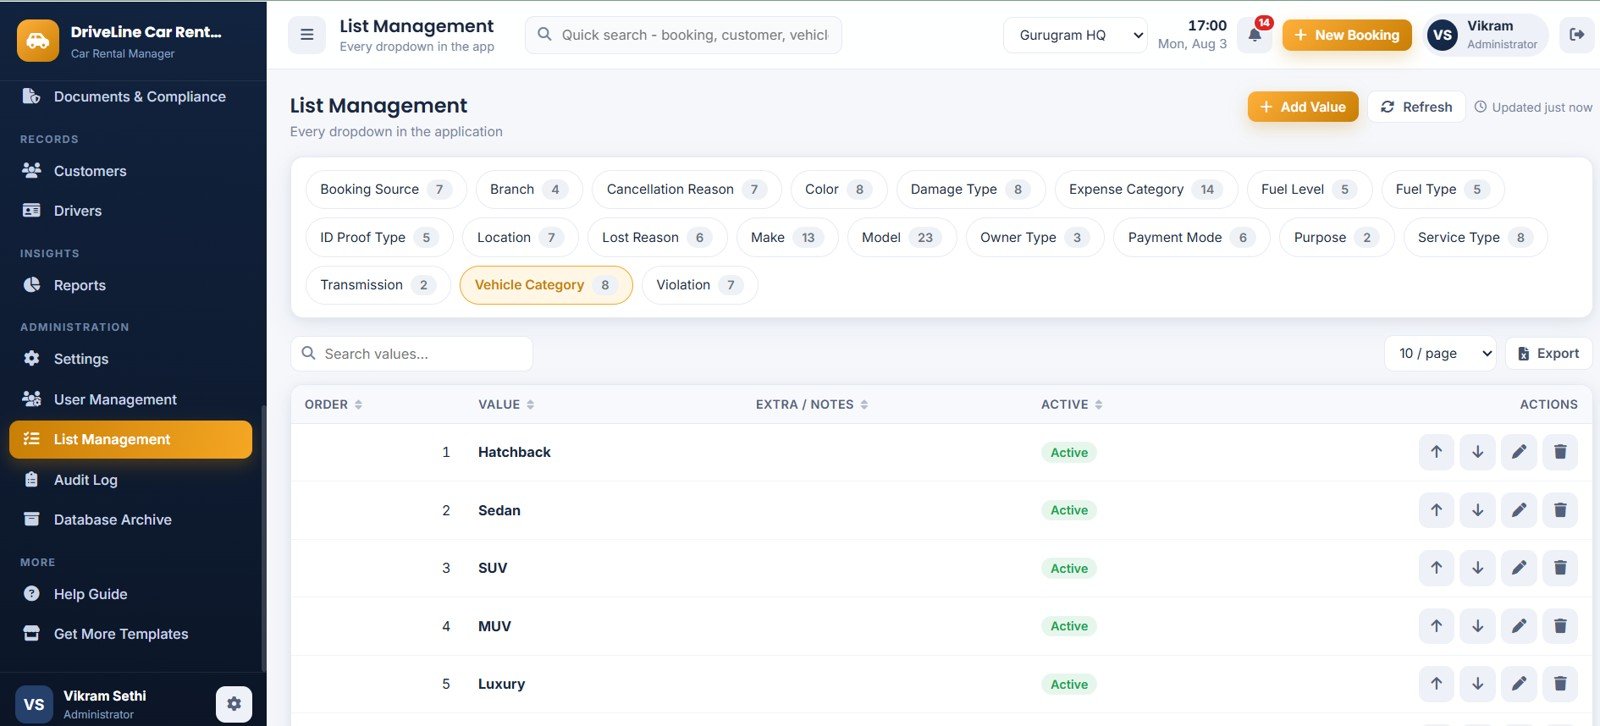Click the Active badge for Luxury
This screenshot has width=1600, height=726.
click(1069, 684)
